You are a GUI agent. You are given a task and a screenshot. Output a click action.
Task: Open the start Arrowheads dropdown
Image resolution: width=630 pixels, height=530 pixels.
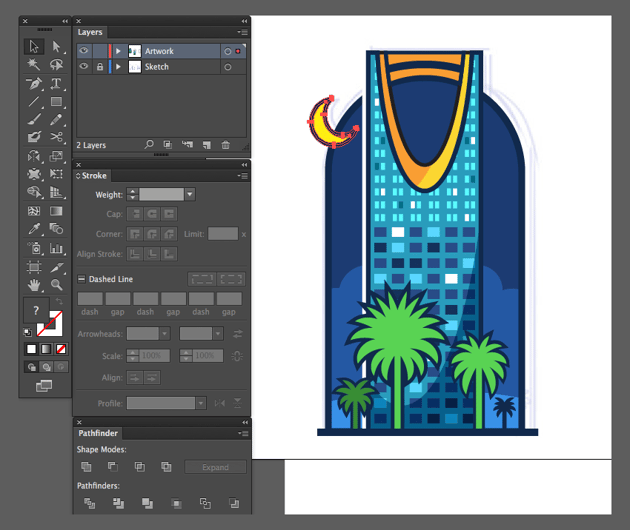(x=164, y=334)
